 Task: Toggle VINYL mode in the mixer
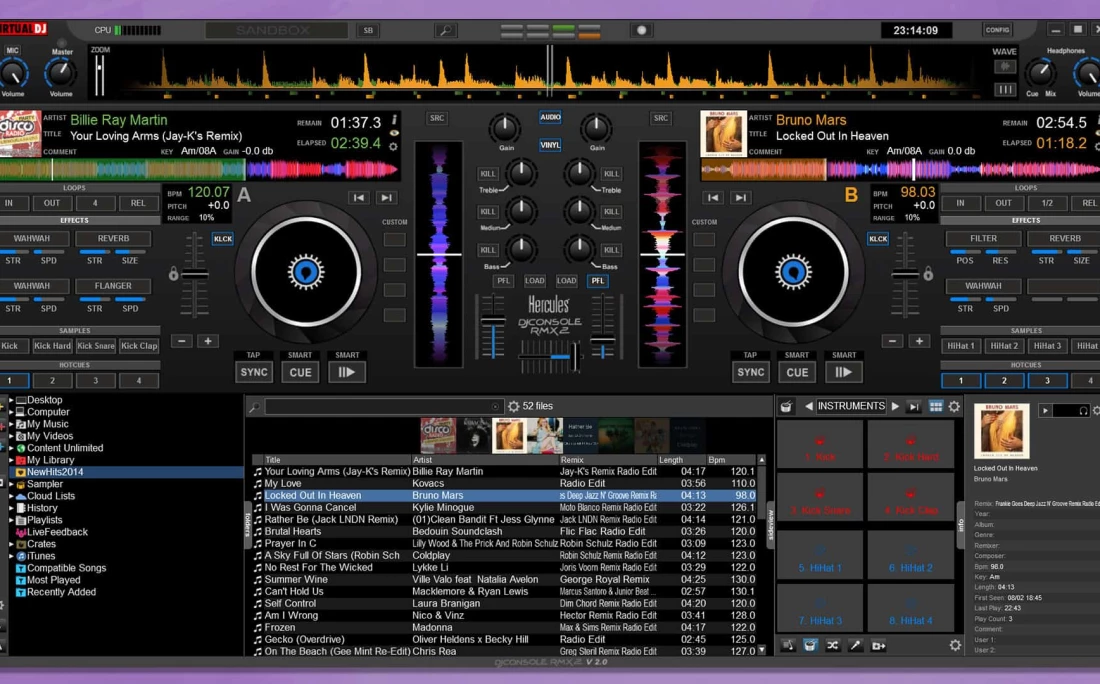point(550,145)
